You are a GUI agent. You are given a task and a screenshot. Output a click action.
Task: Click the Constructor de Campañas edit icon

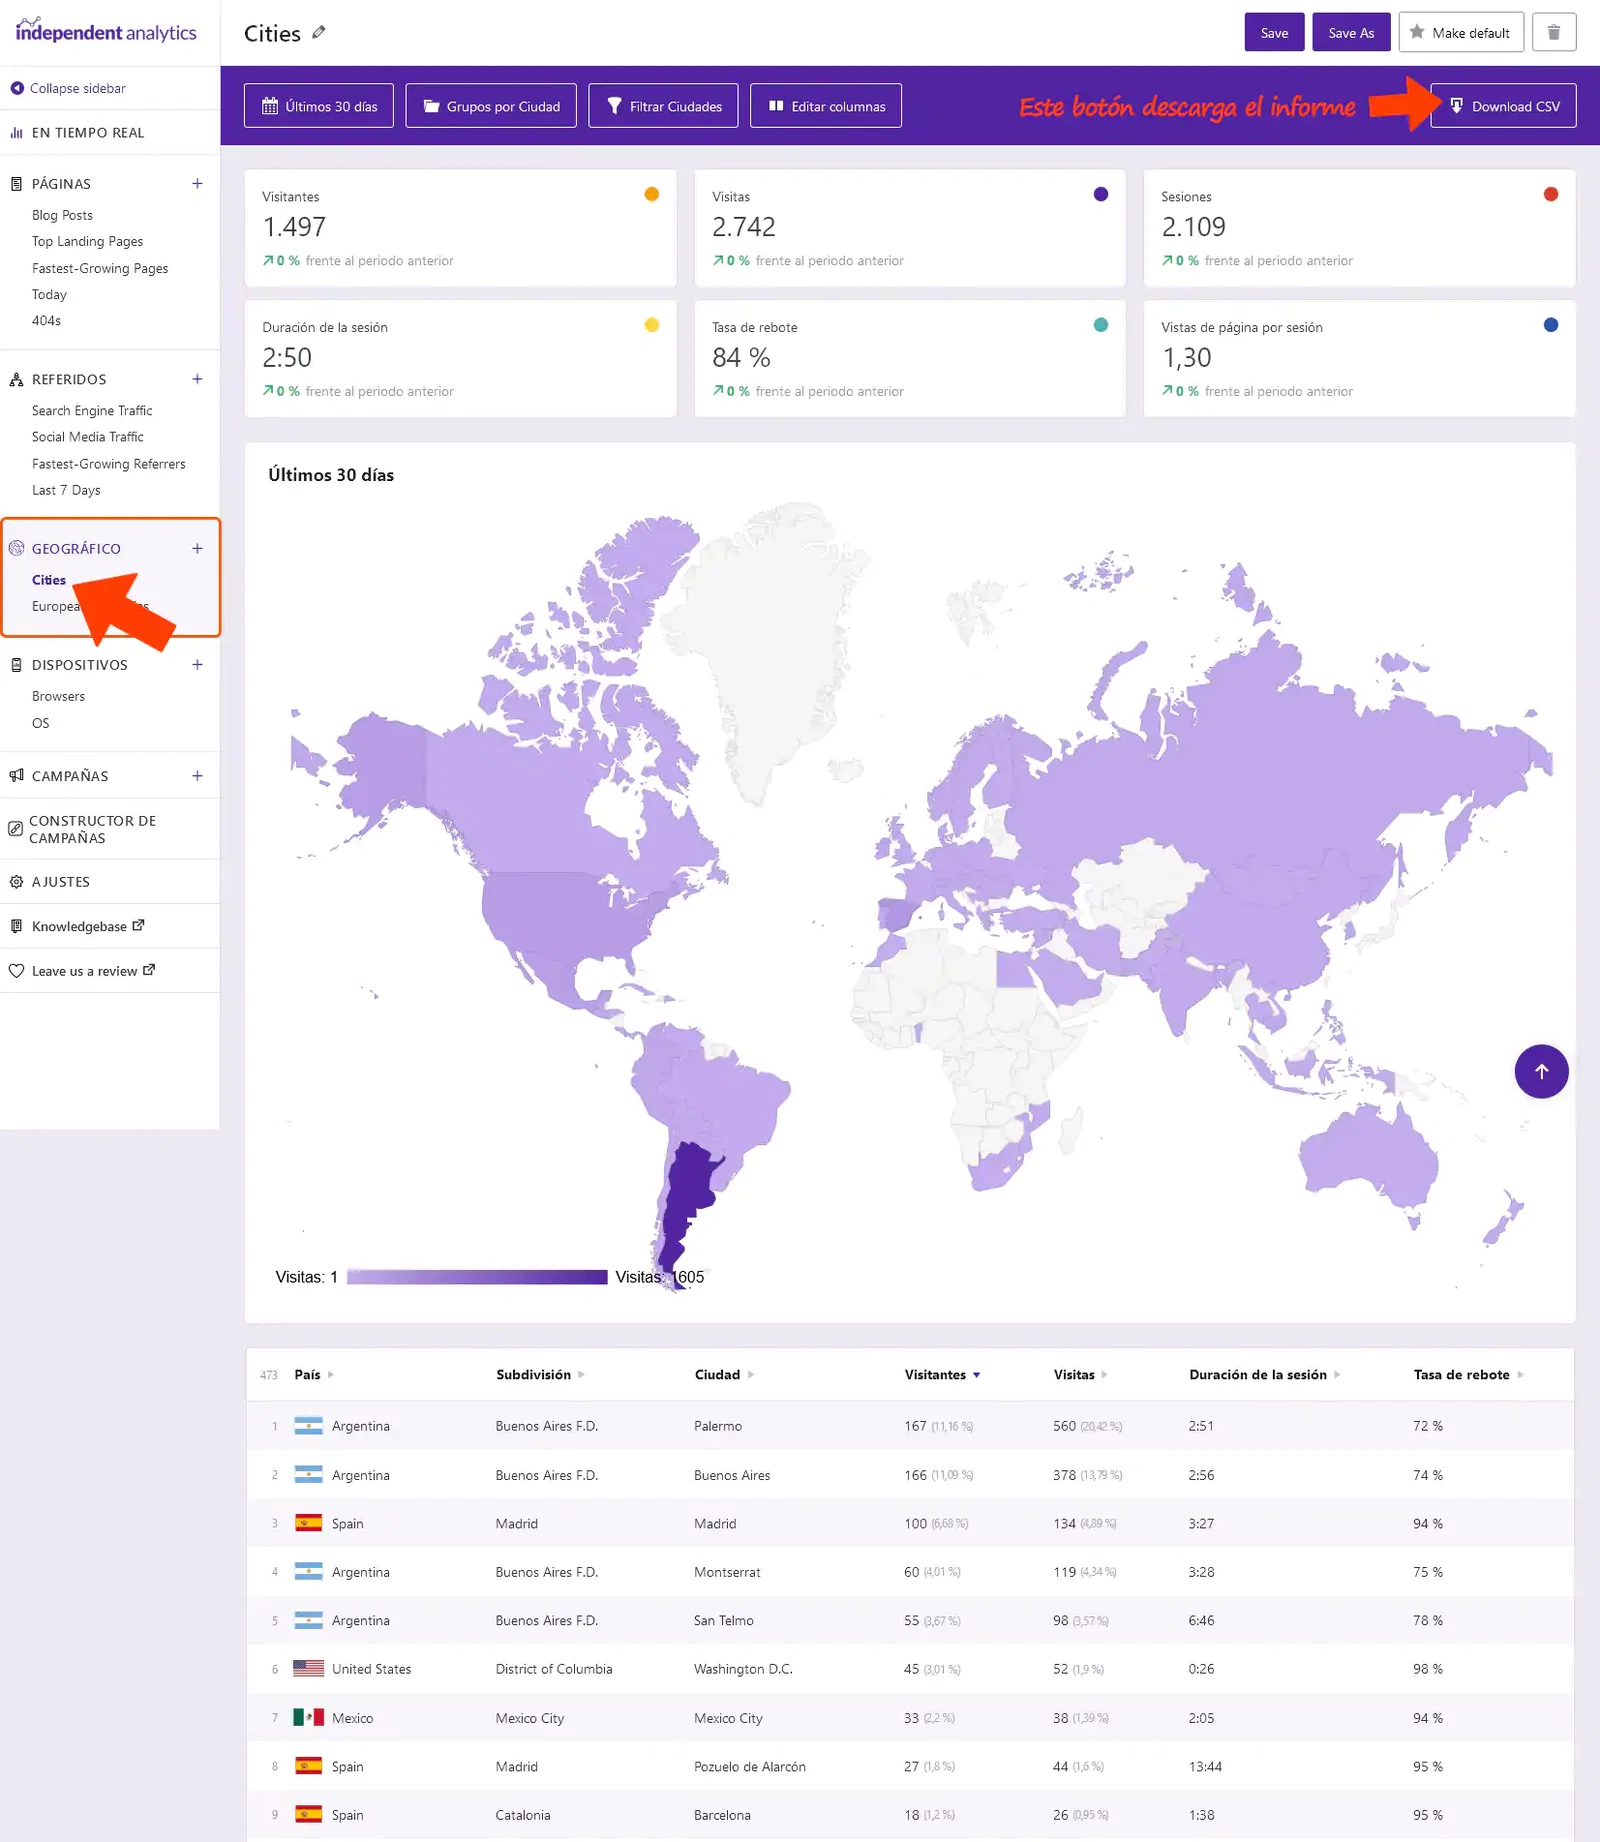pyautogui.click(x=16, y=829)
